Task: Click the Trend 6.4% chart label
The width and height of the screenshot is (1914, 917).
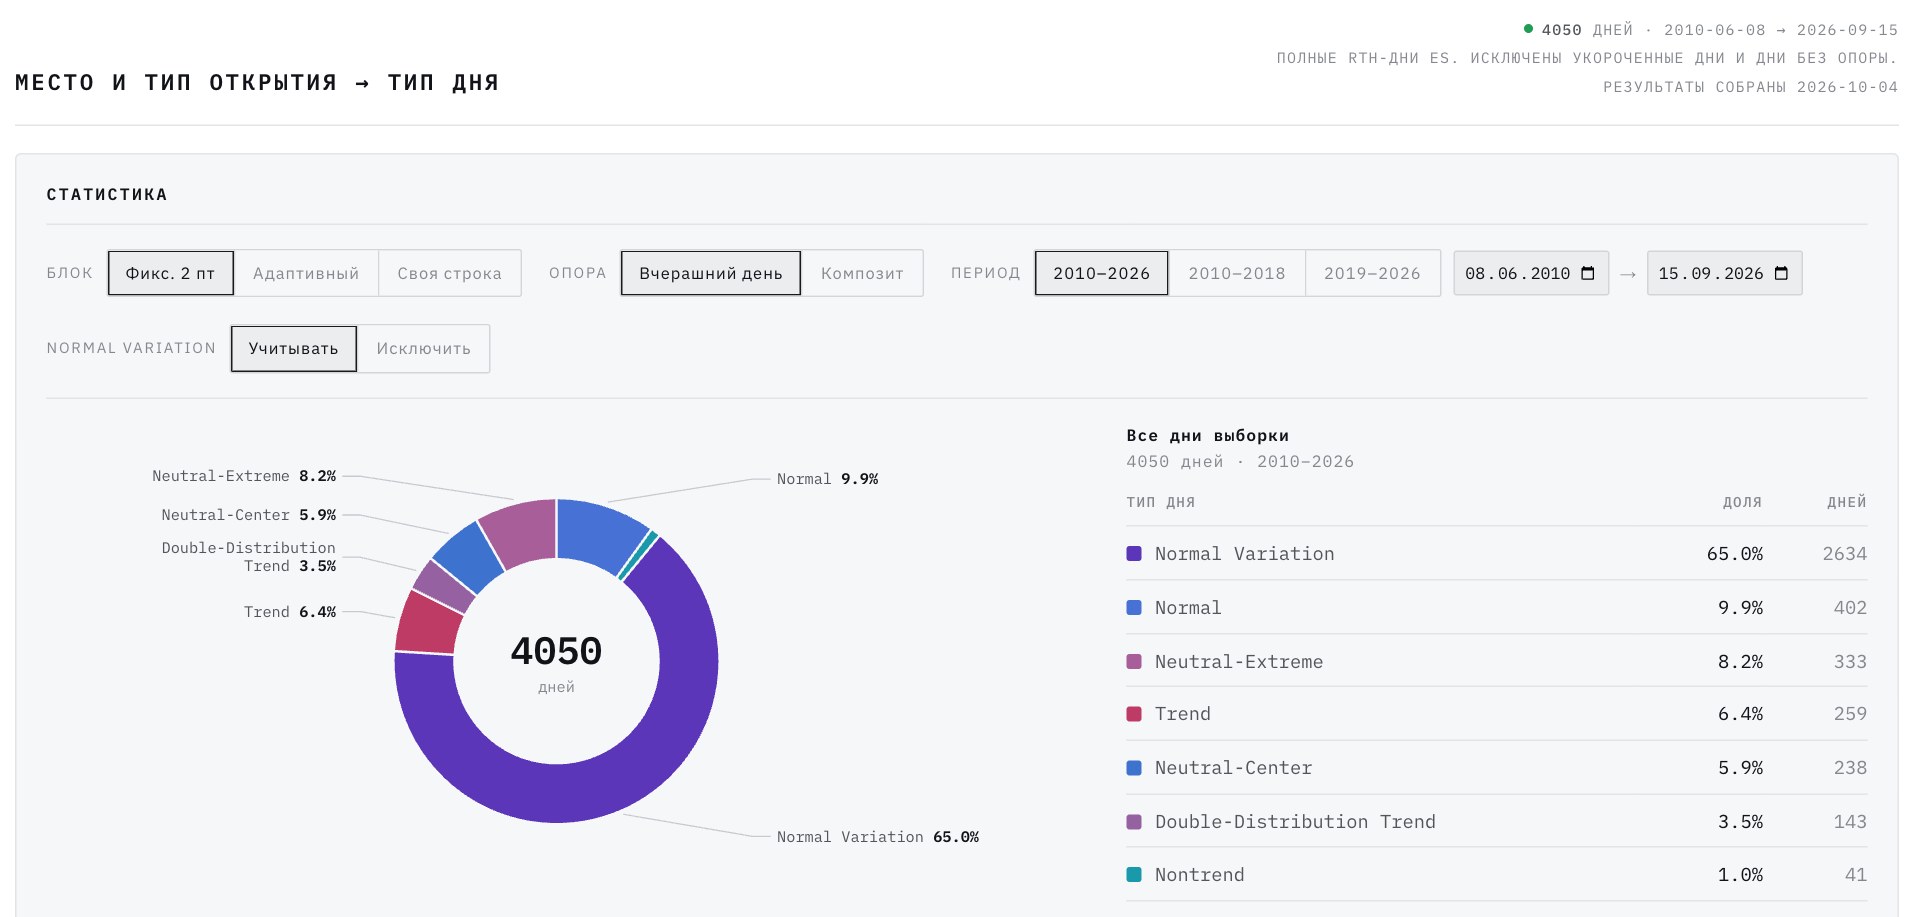Action: click(290, 612)
